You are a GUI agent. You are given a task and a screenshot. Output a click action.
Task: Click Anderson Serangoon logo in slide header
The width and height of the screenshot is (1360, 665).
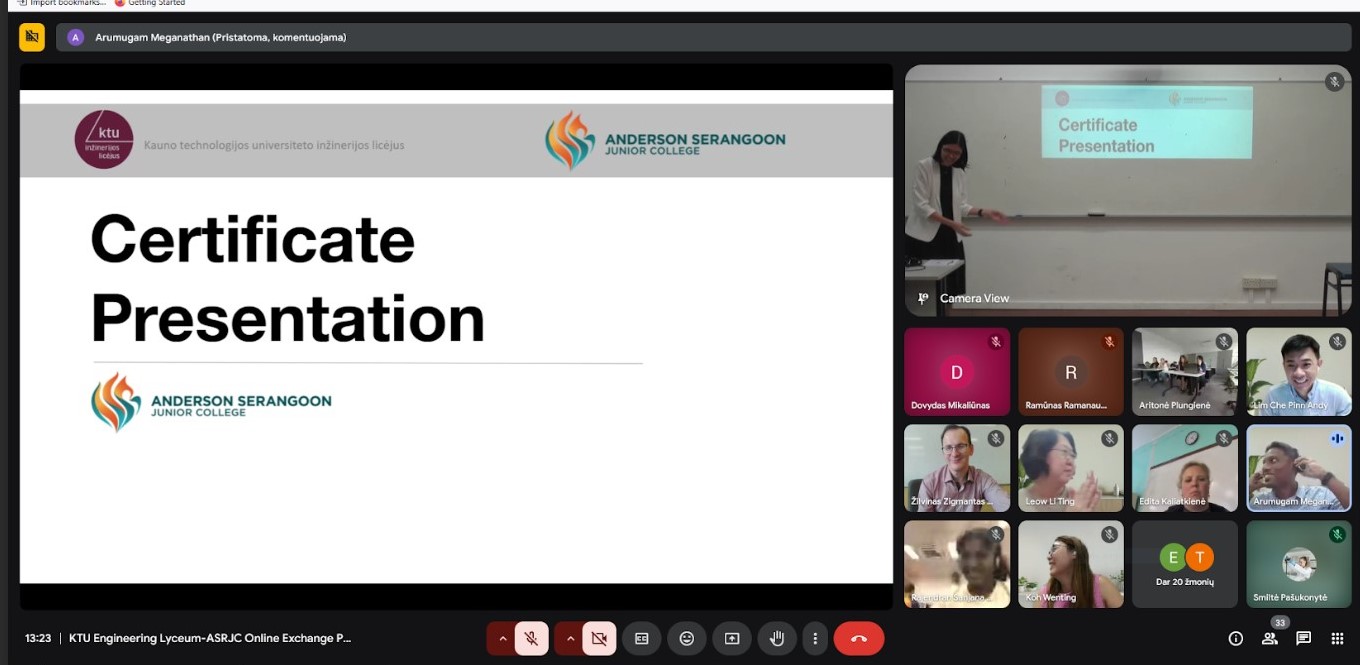click(665, 141)
